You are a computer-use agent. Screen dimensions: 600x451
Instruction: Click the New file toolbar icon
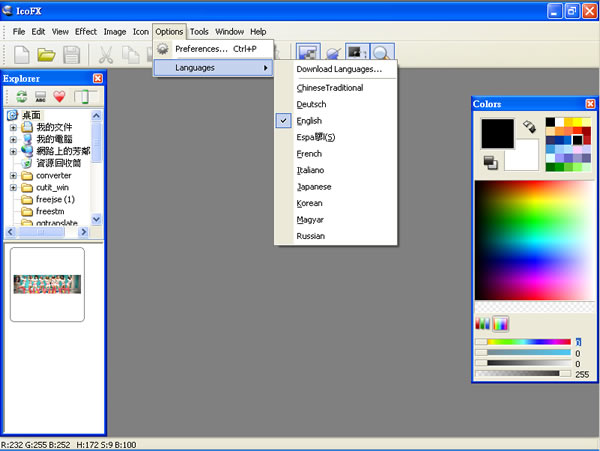(21, 54)
